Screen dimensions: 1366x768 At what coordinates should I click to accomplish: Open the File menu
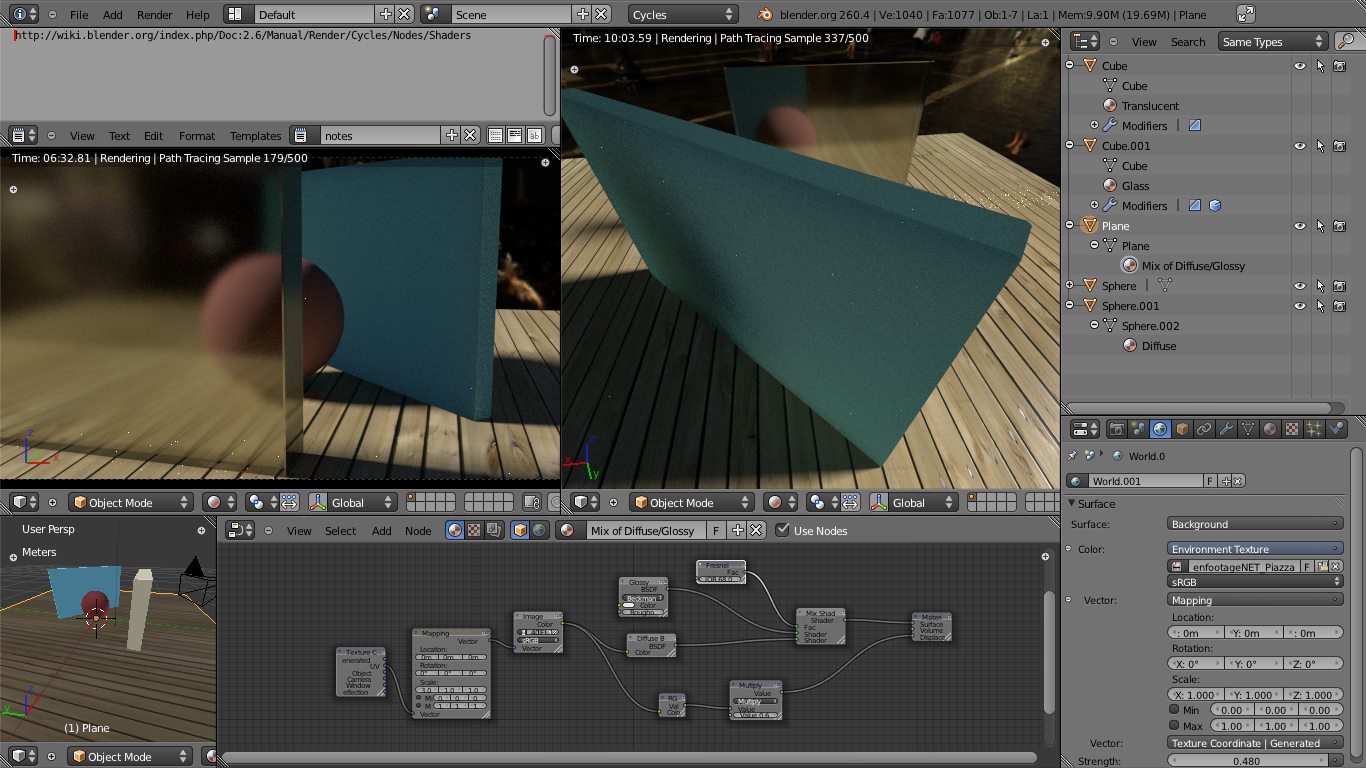(x=79, y=15)
